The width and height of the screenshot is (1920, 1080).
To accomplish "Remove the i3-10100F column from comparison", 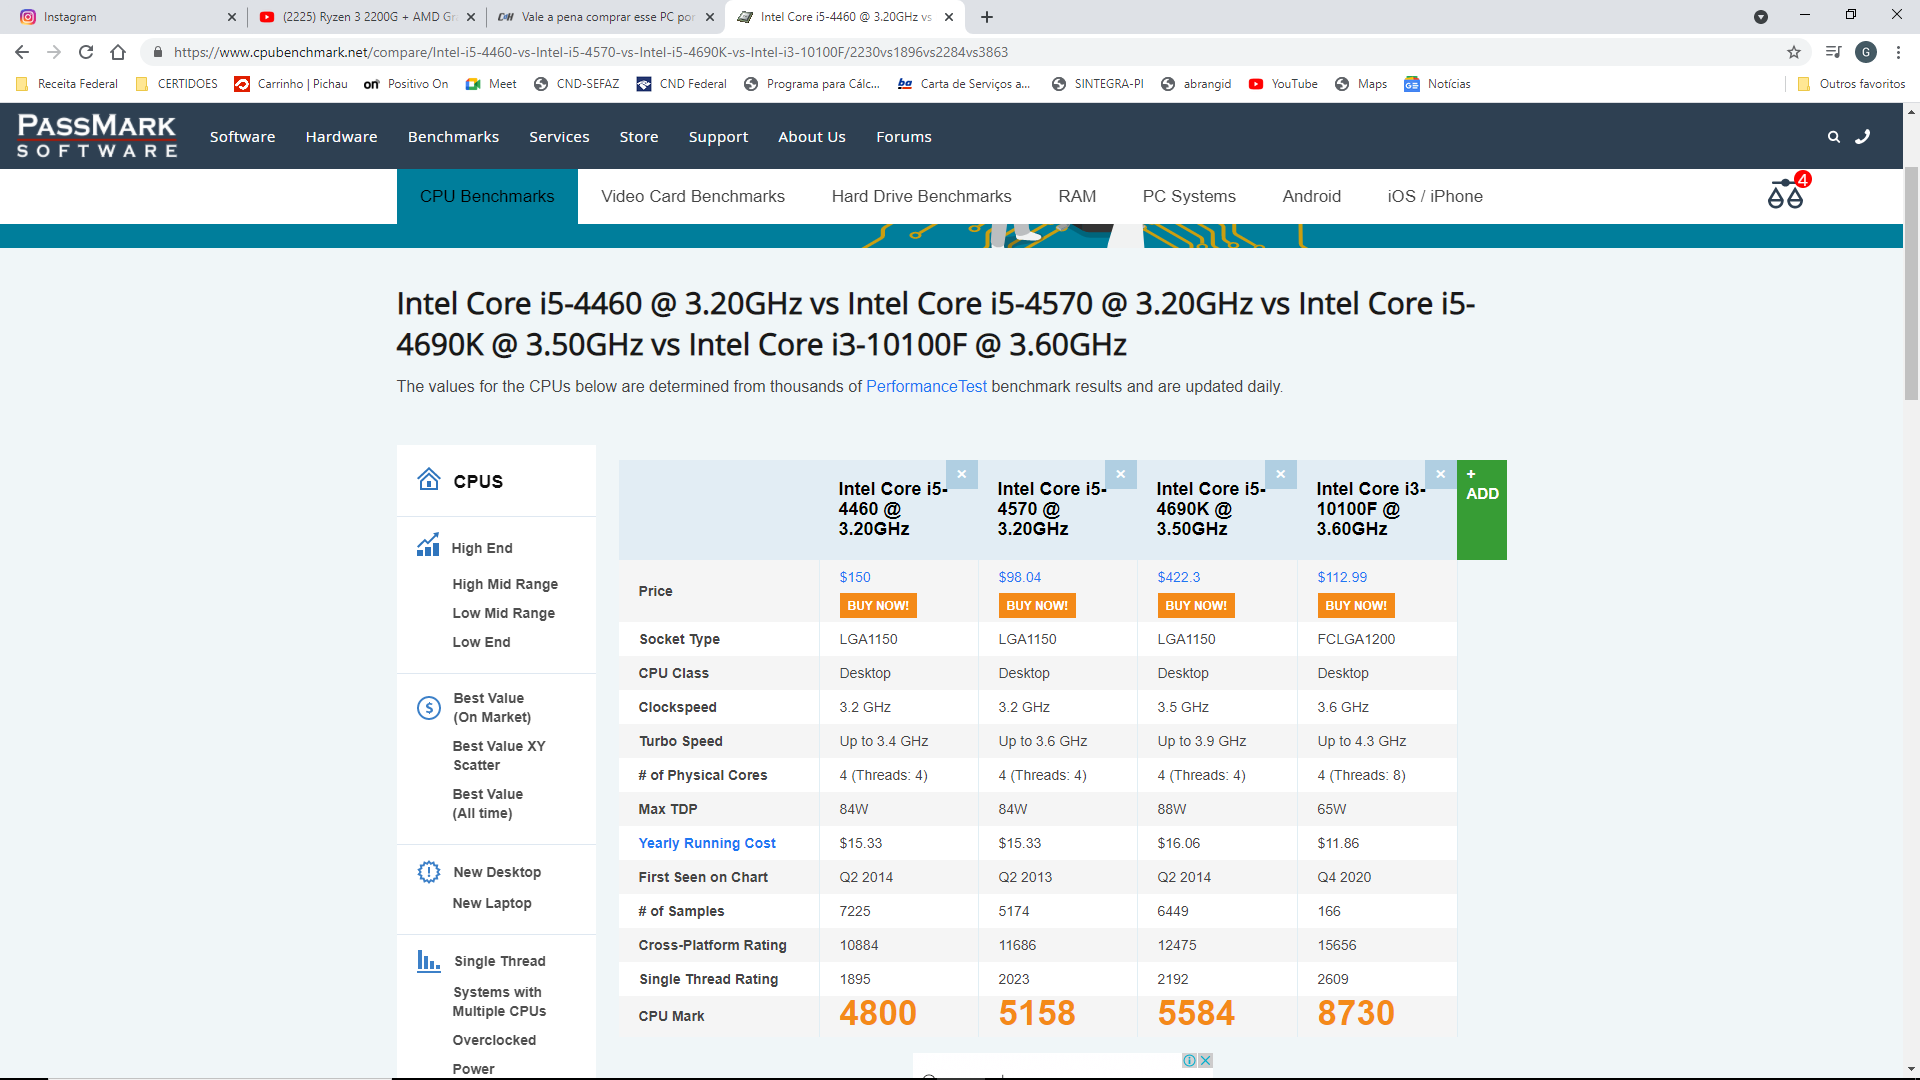I will pyautogui.click(x=1441, y=474).
